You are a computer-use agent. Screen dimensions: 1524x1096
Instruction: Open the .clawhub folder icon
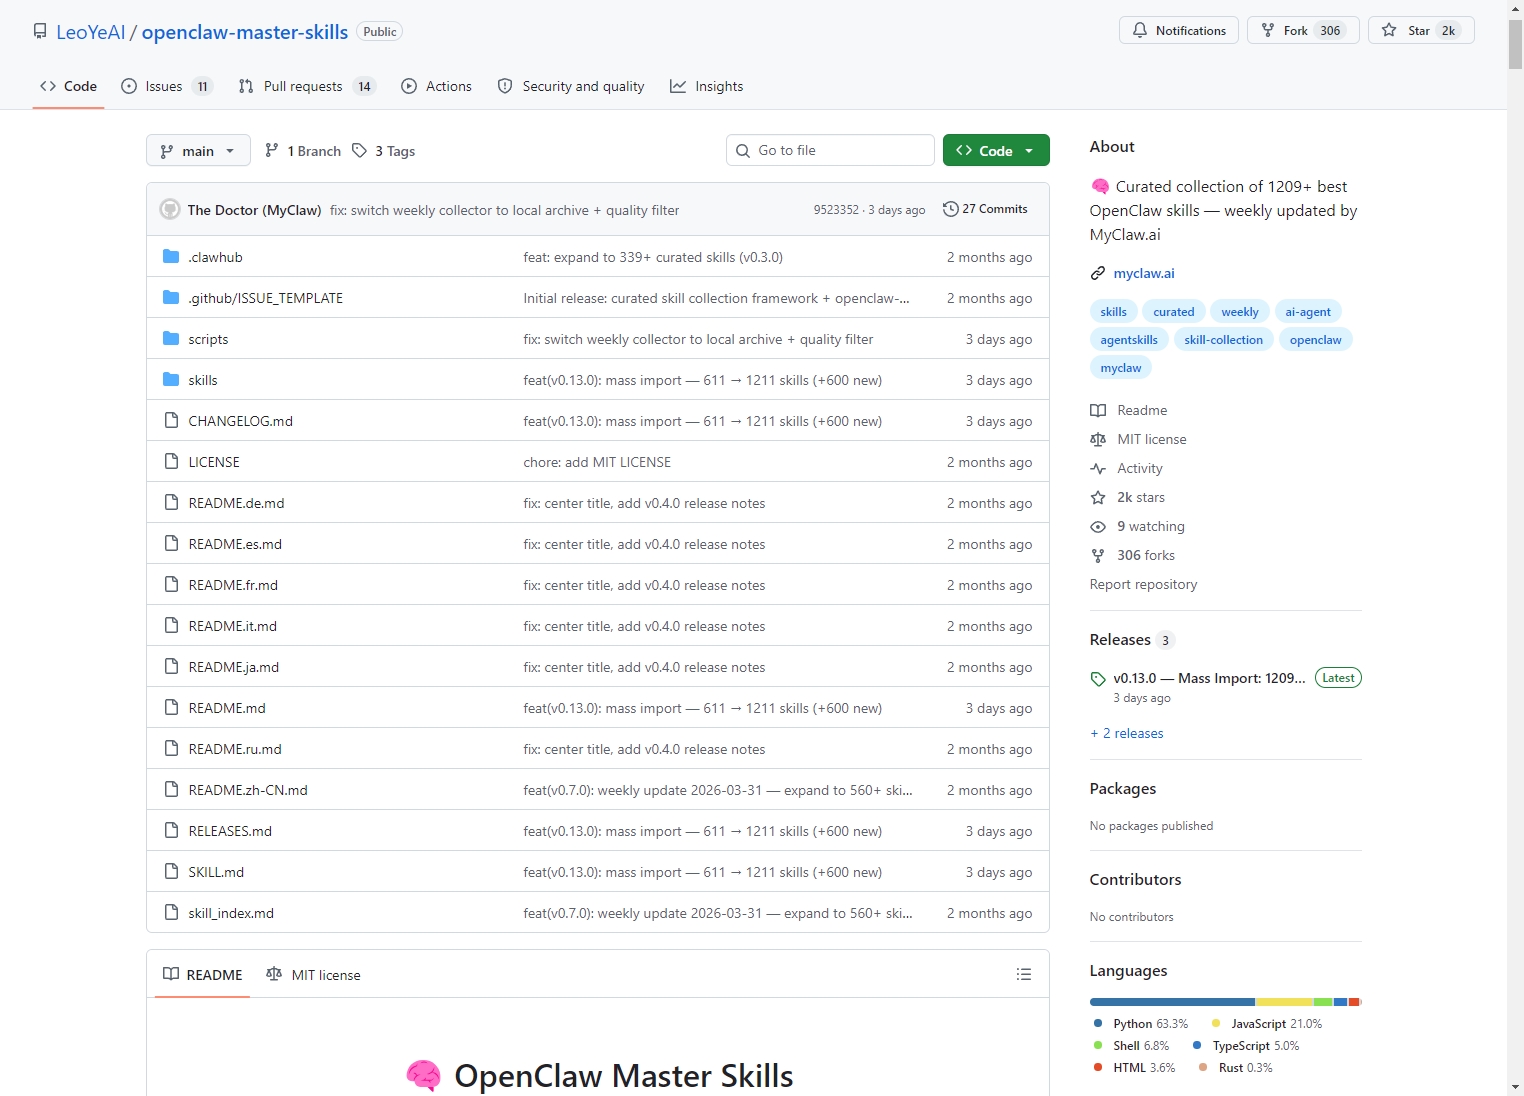(171, 257)
